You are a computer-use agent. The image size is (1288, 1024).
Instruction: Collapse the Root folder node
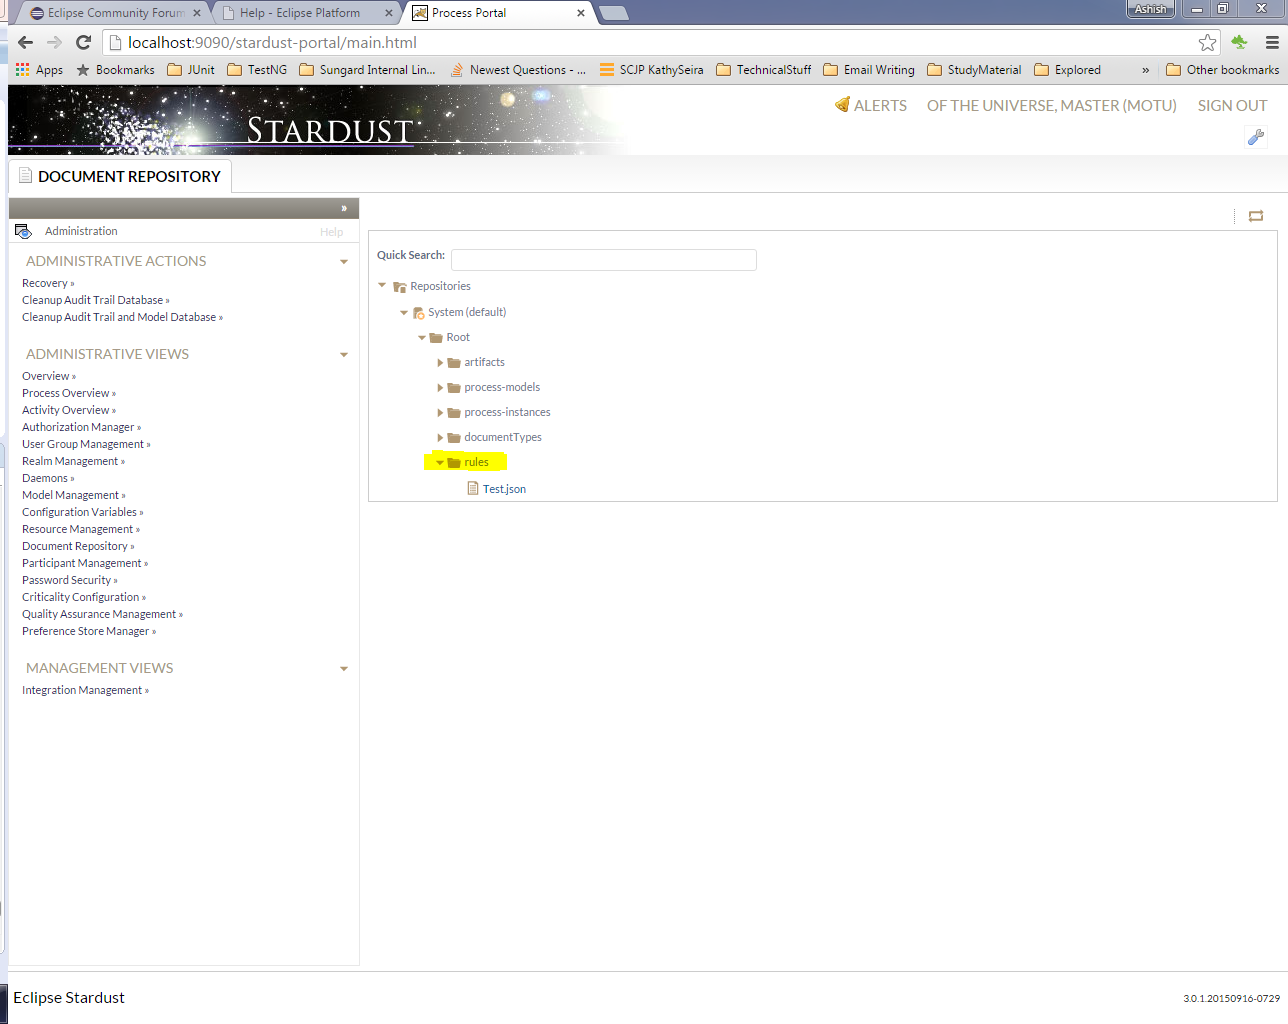point(422,338)
